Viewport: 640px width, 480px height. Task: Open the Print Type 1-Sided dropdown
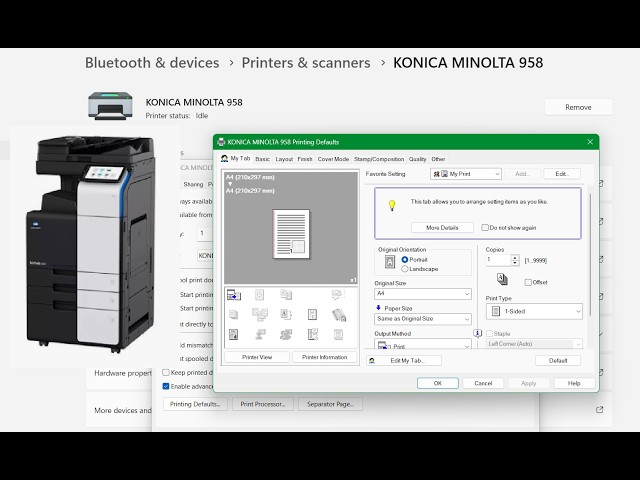[x=534, y=311]
